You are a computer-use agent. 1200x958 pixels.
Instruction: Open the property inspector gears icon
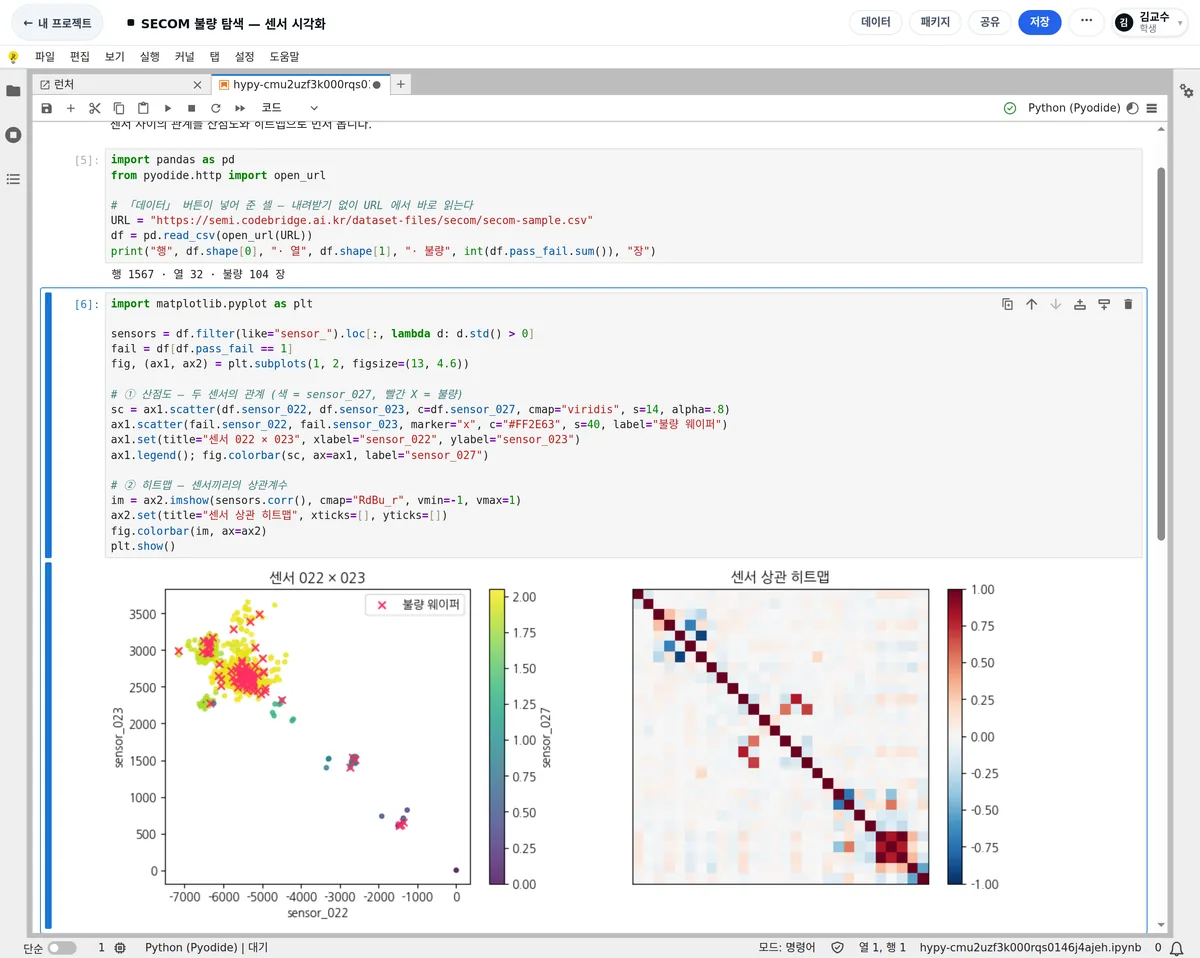1187,91
